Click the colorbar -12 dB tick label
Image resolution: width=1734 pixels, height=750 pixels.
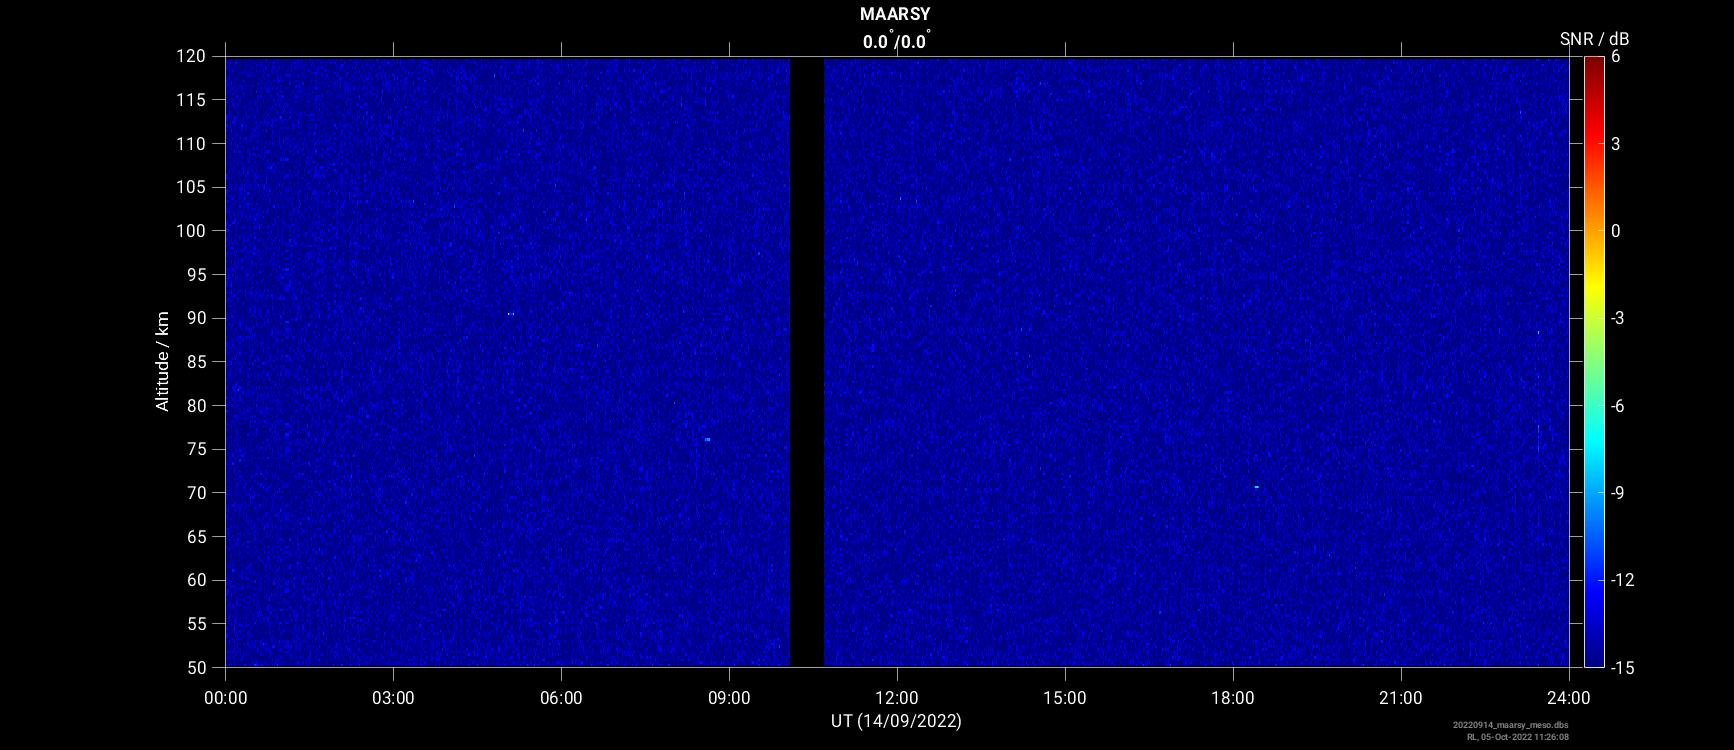pos(1623,580)
